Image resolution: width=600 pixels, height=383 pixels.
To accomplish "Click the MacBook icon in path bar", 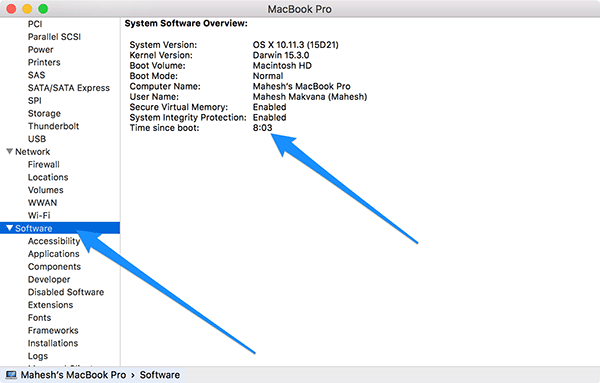I will [11, 375].
